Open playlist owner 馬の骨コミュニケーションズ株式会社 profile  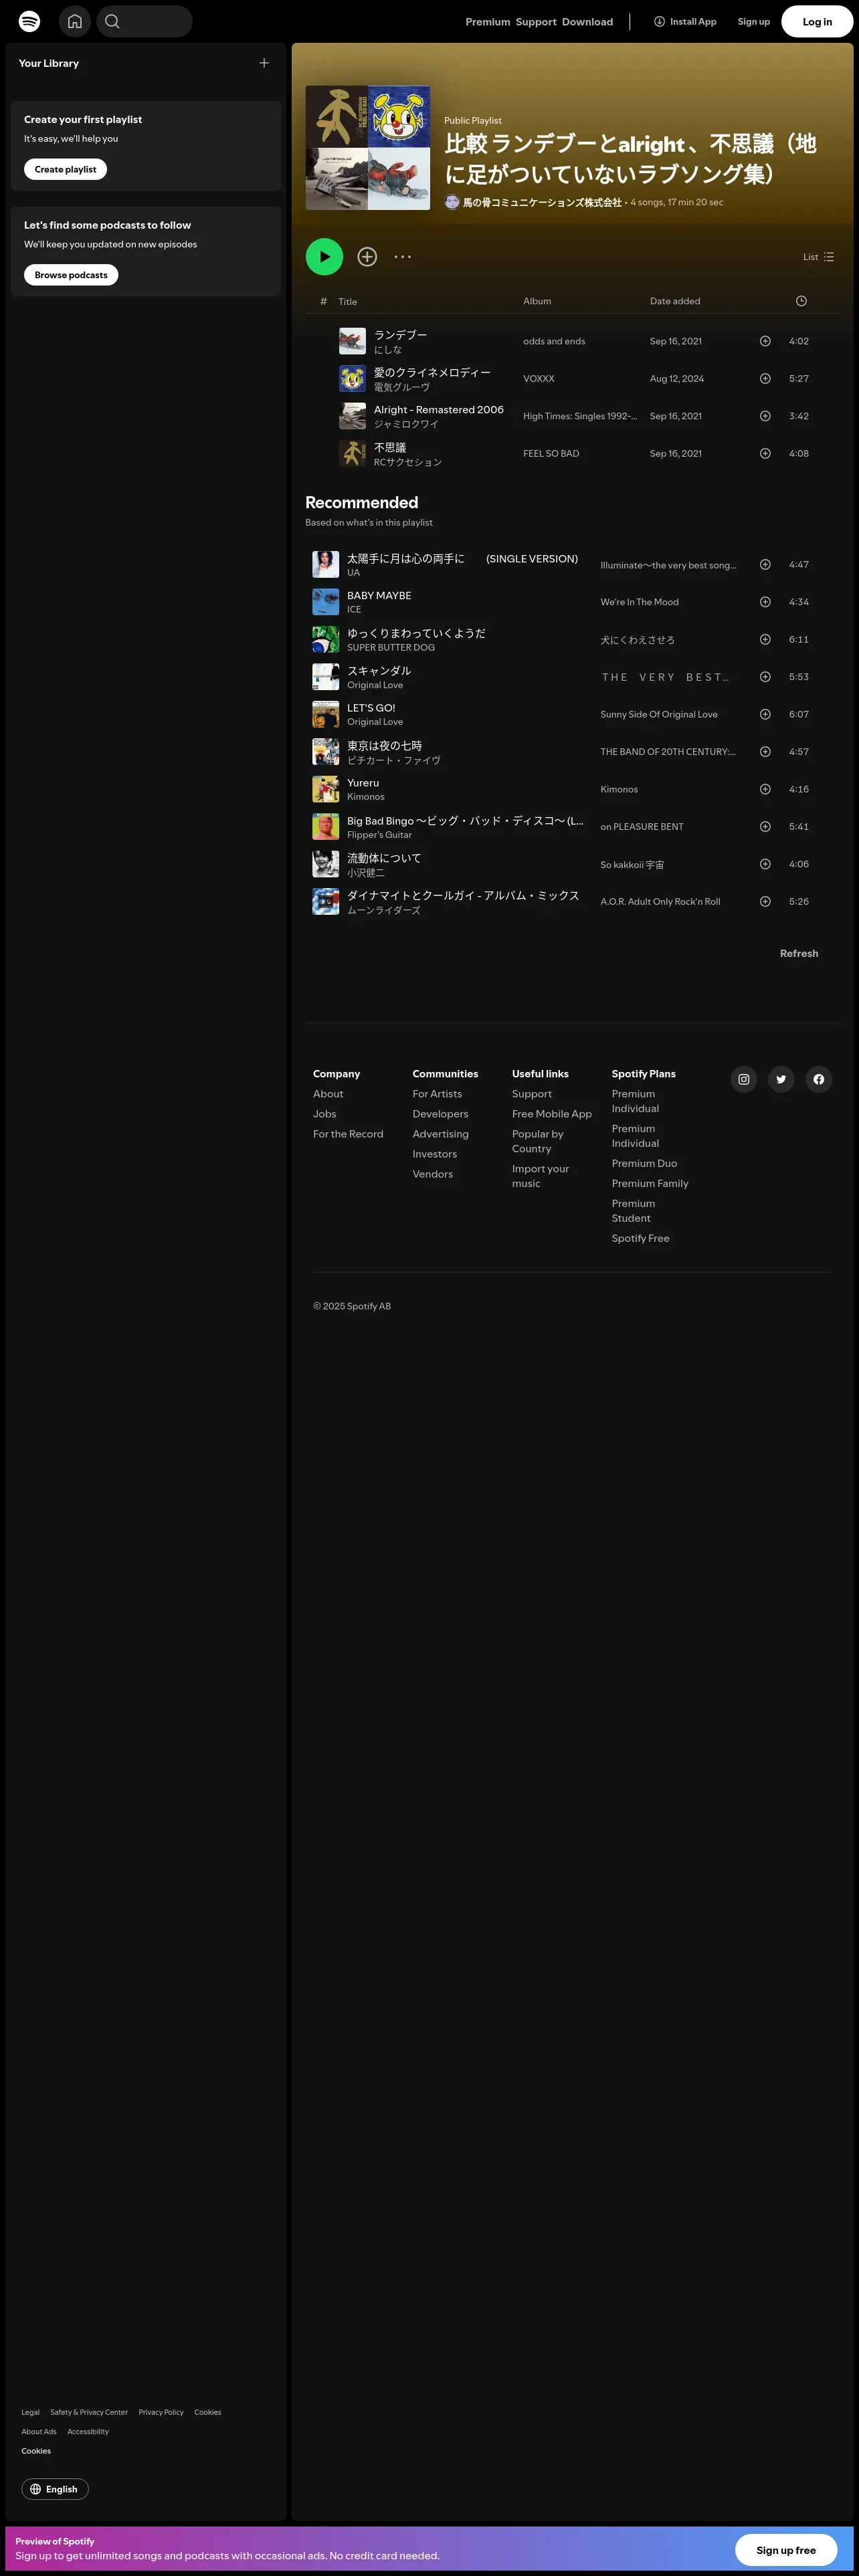(x=542, y=202)
